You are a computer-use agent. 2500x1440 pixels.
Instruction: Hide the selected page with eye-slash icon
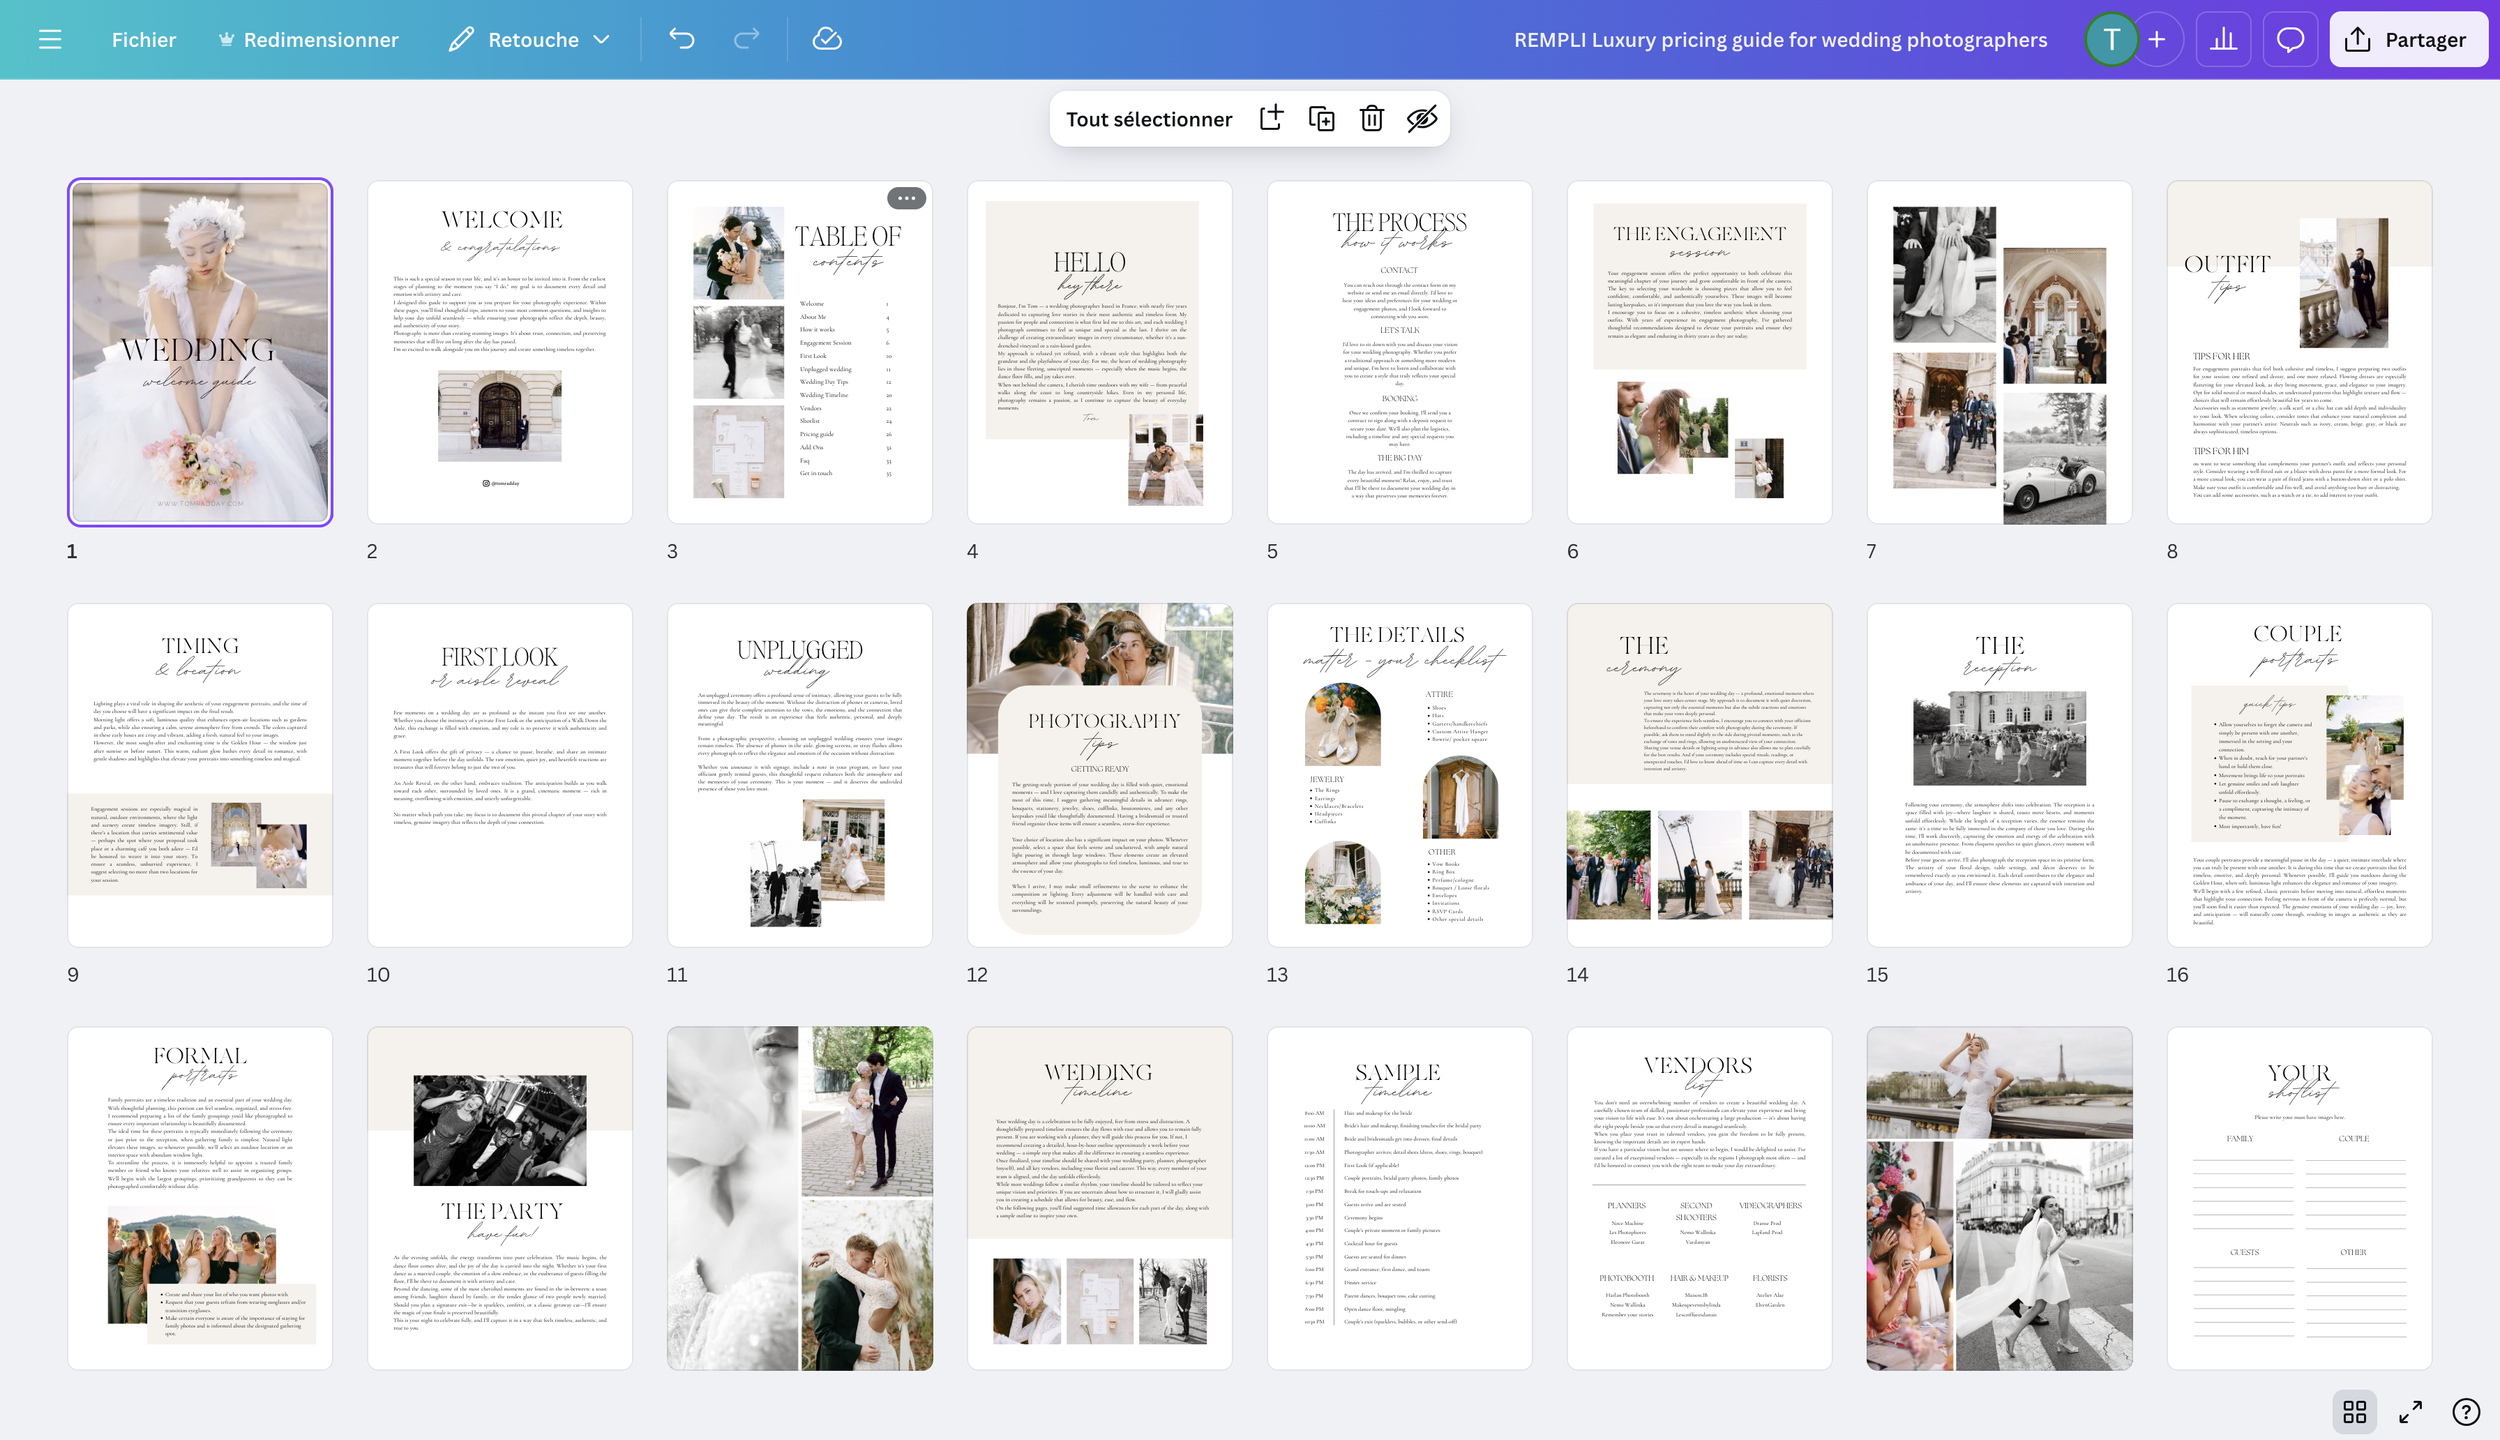click(1423, 118)
